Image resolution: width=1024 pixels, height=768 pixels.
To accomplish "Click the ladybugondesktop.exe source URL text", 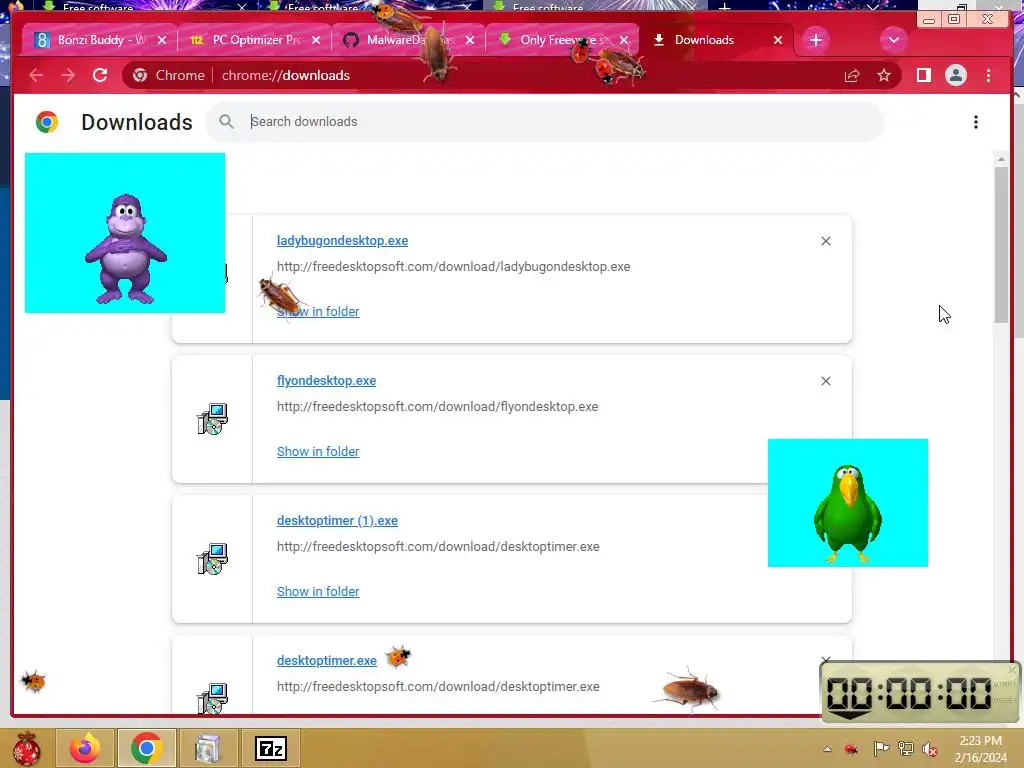I will 453,266.
